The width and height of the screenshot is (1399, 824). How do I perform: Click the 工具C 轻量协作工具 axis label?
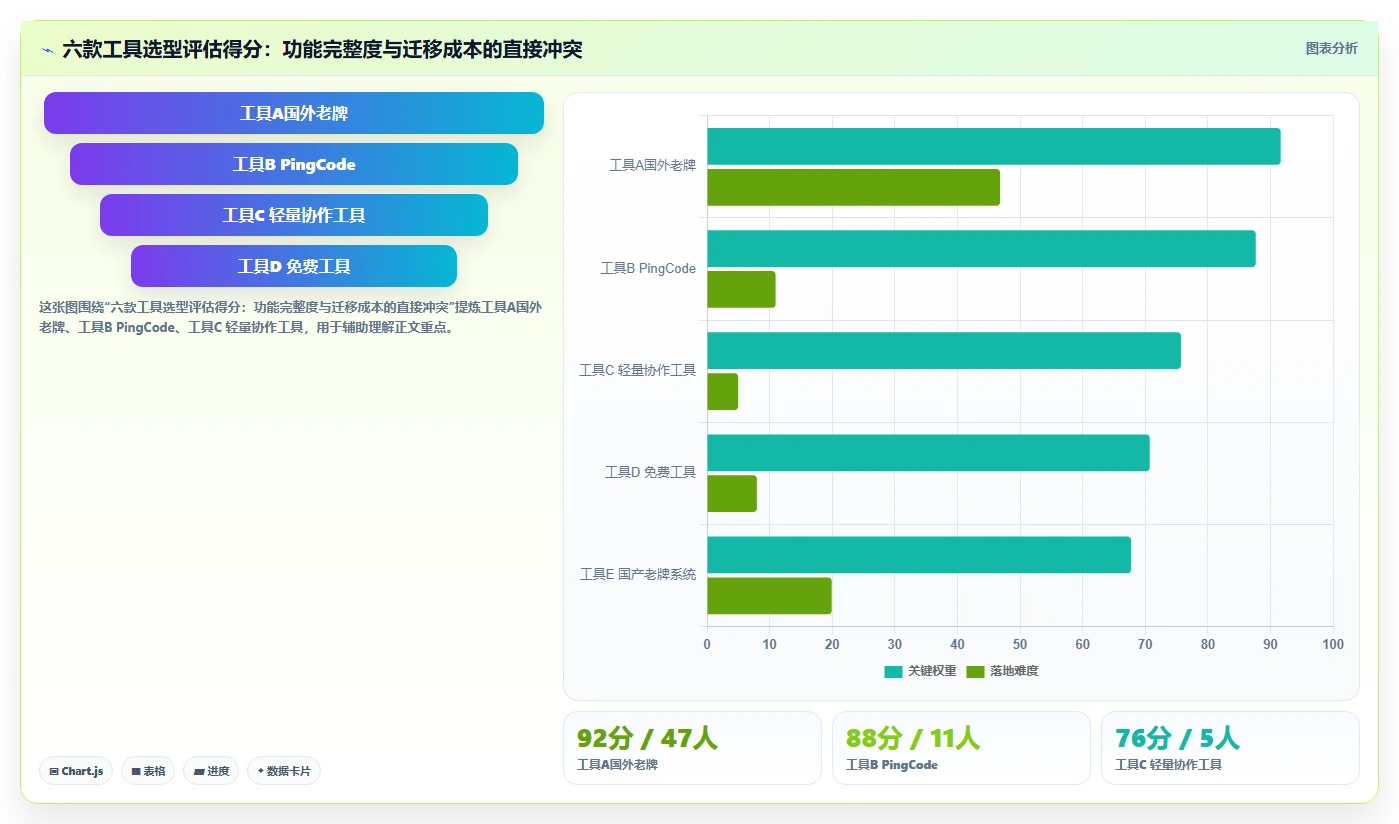point(637,371)
